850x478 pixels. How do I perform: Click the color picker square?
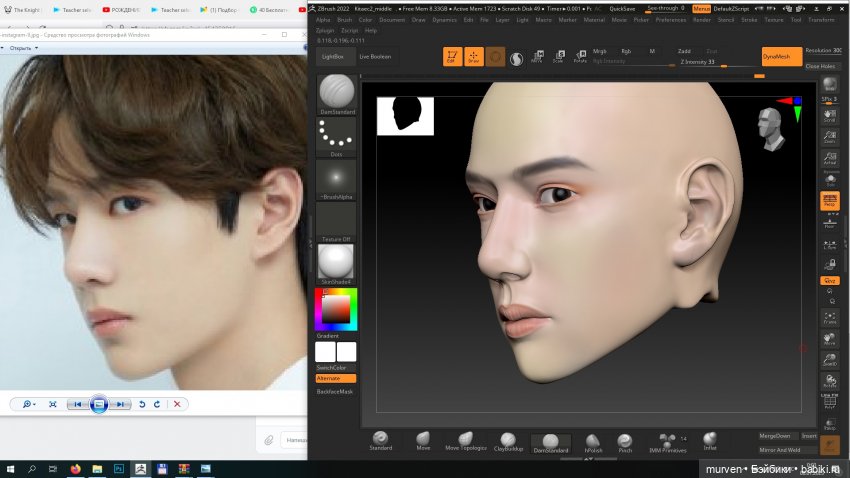336,309
